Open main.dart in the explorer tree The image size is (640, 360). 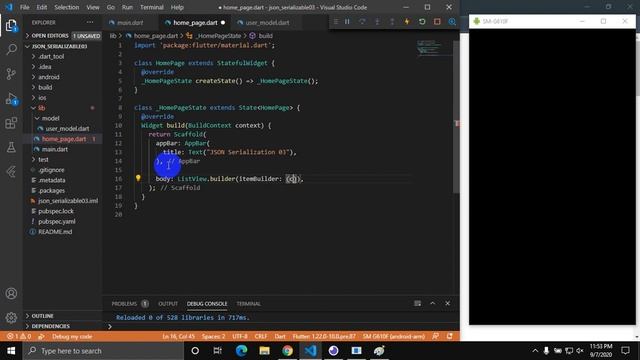click(x=62, y=149)
